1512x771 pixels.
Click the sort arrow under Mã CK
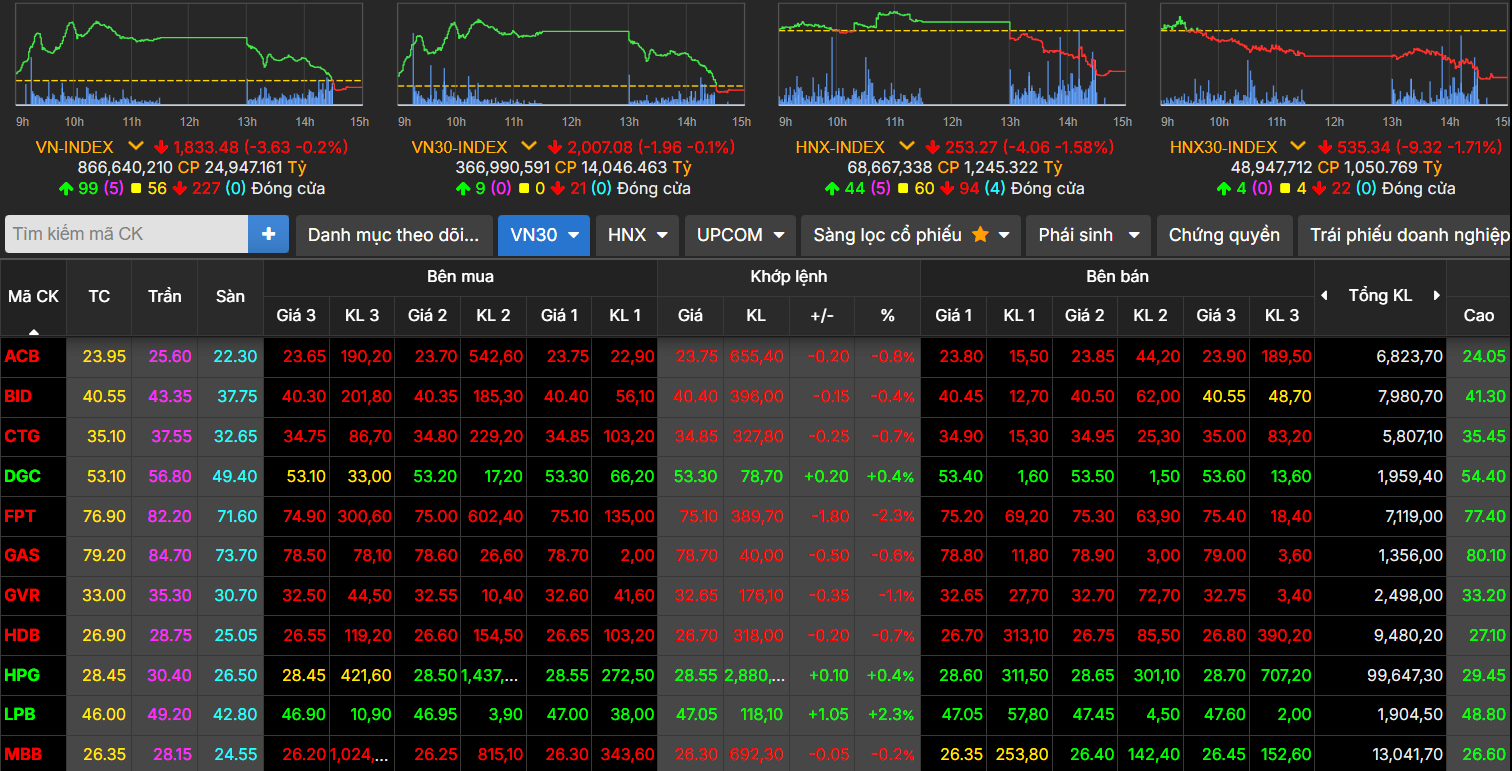click(x=34, y=330)
